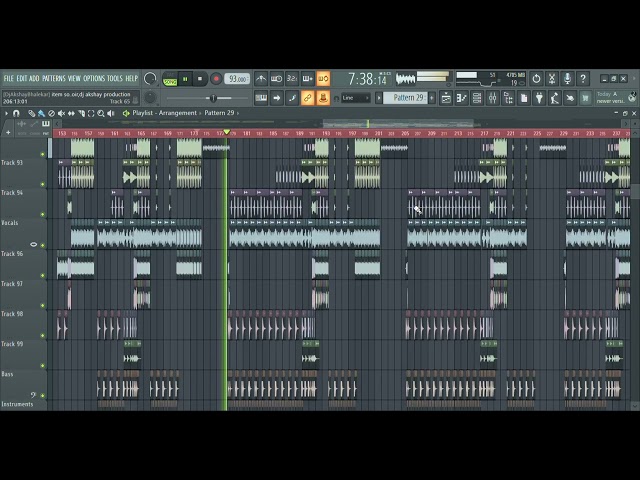Toggle Song/Pattern playback mode

point(170,79)
